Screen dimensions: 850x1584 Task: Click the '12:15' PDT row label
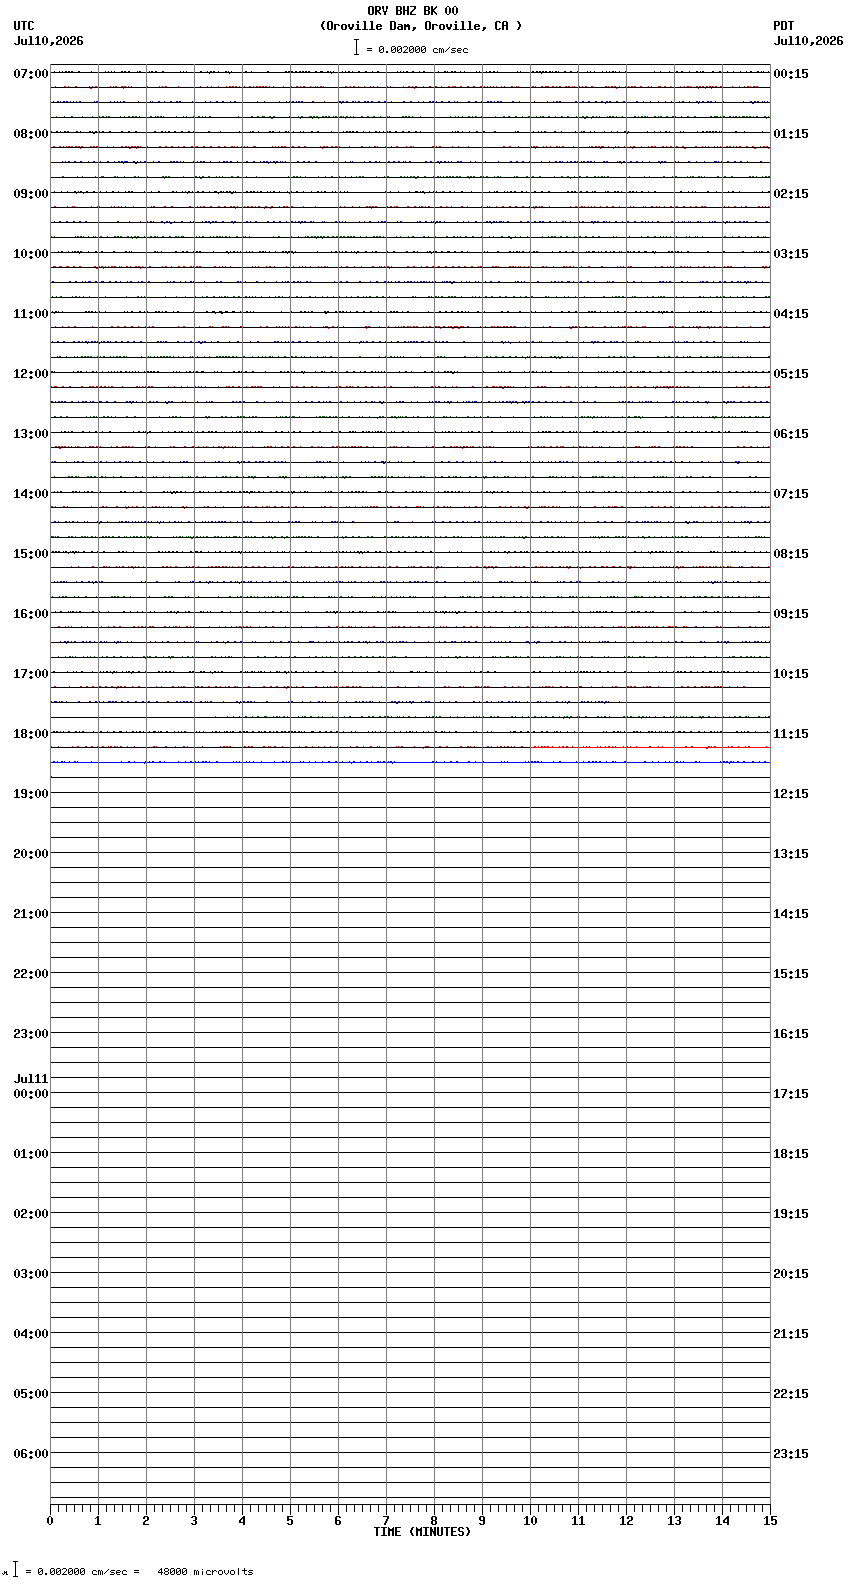(x=791, y=794)
